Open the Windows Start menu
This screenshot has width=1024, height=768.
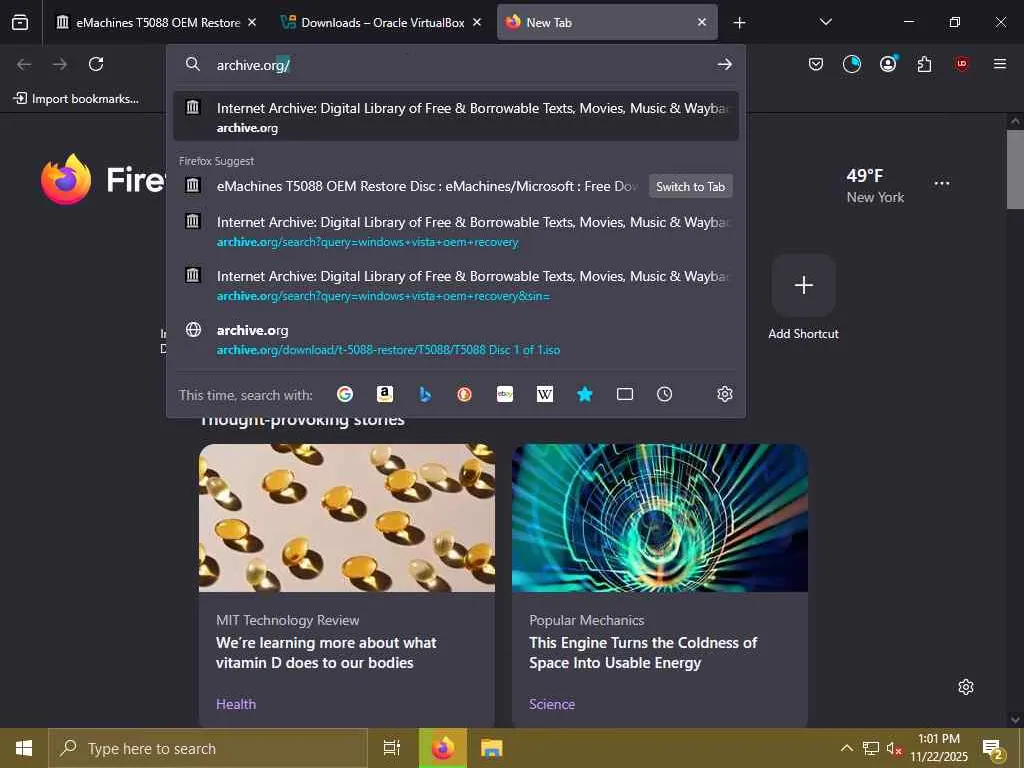click(24, 748)
